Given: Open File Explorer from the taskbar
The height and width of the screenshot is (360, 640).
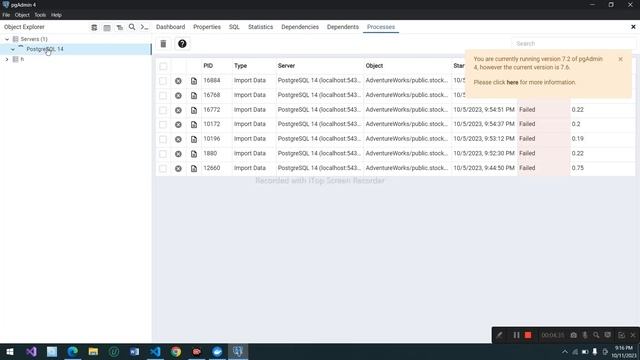Looking at the screenshot, I should pos(93,352).
